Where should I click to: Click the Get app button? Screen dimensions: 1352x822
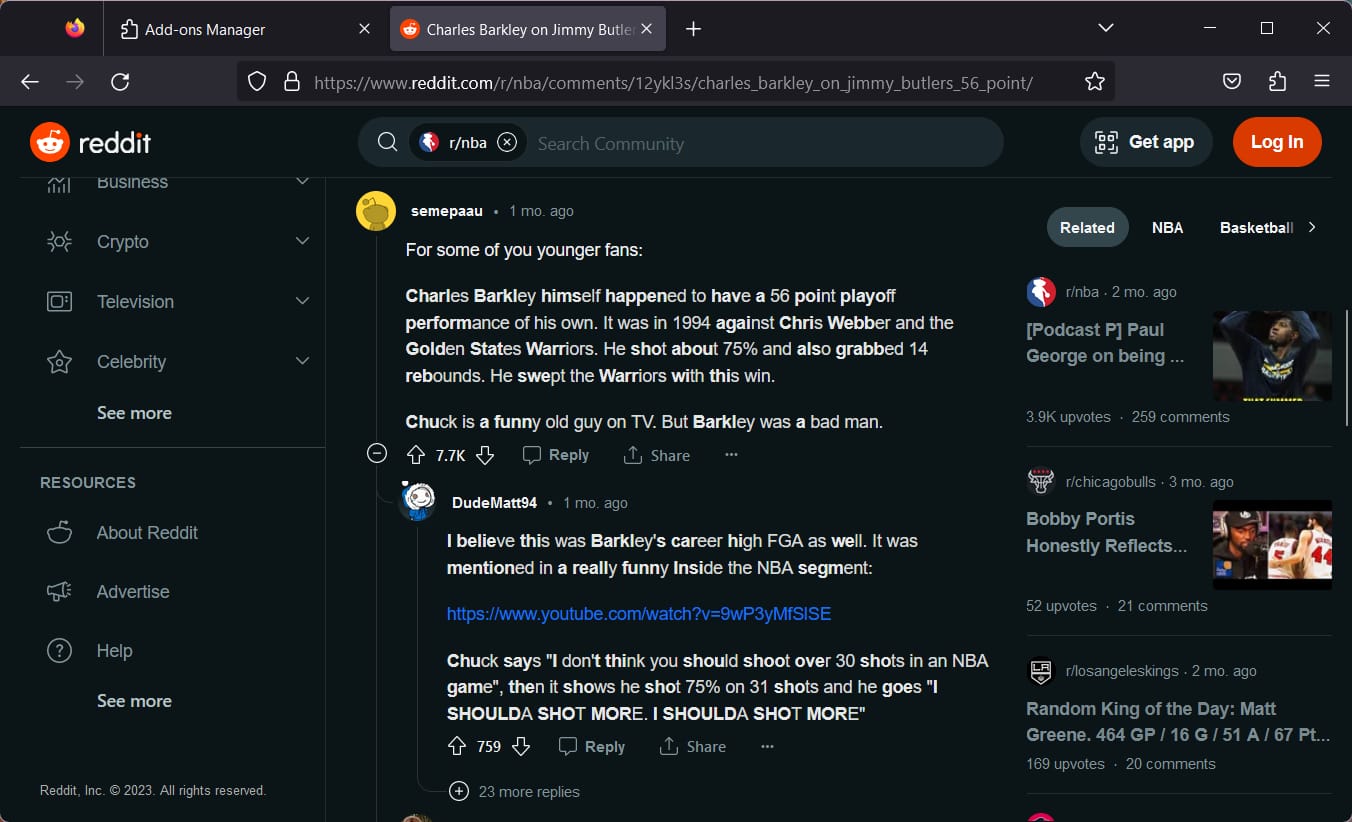click(x=1146, y=142)
